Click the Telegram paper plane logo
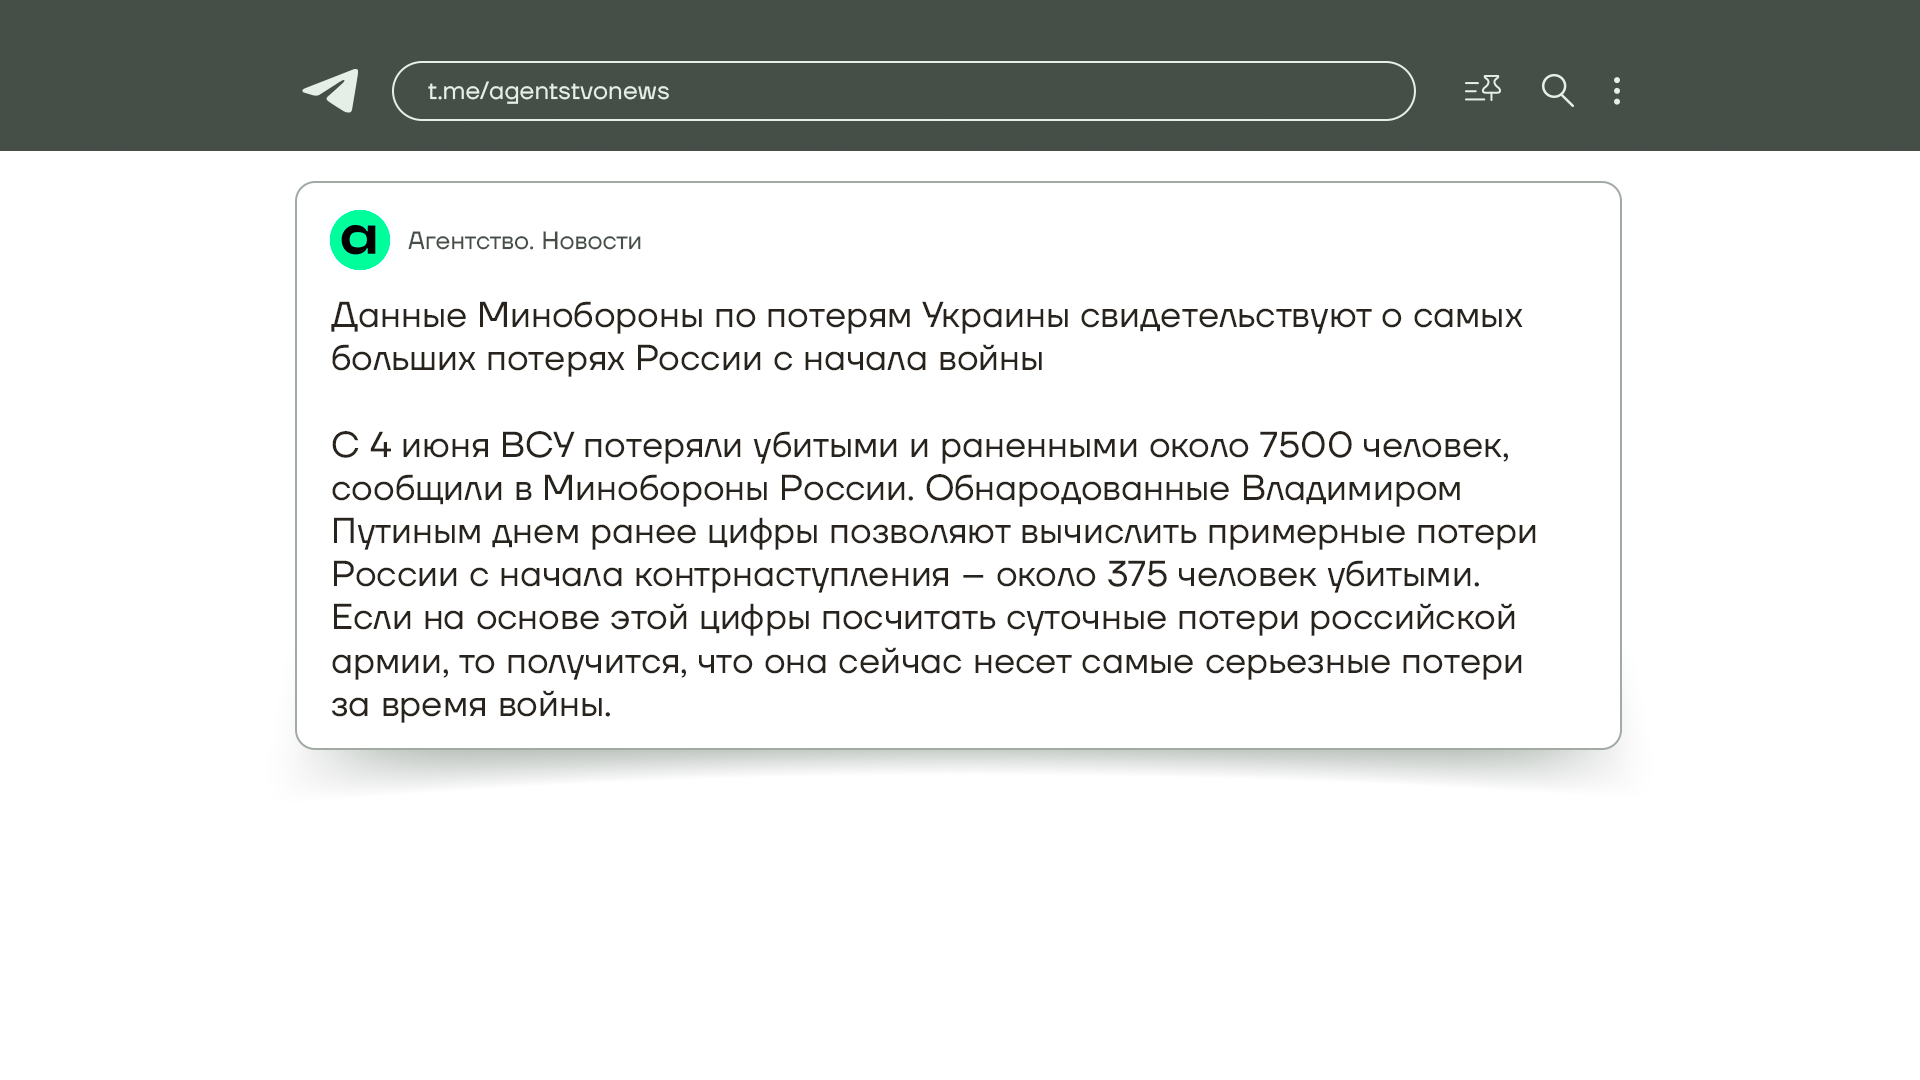This screenshot has width=1920, height=1080. pos(331,91)
